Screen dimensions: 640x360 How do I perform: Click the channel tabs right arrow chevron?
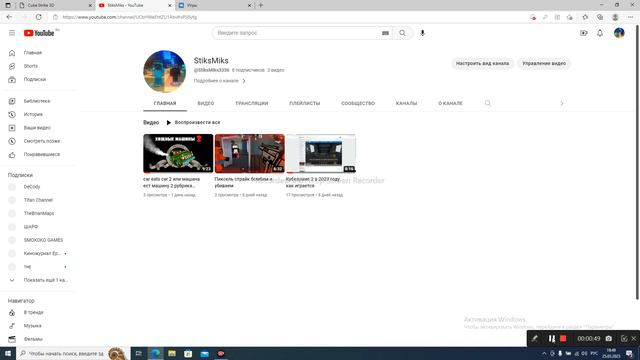[562, 103]
